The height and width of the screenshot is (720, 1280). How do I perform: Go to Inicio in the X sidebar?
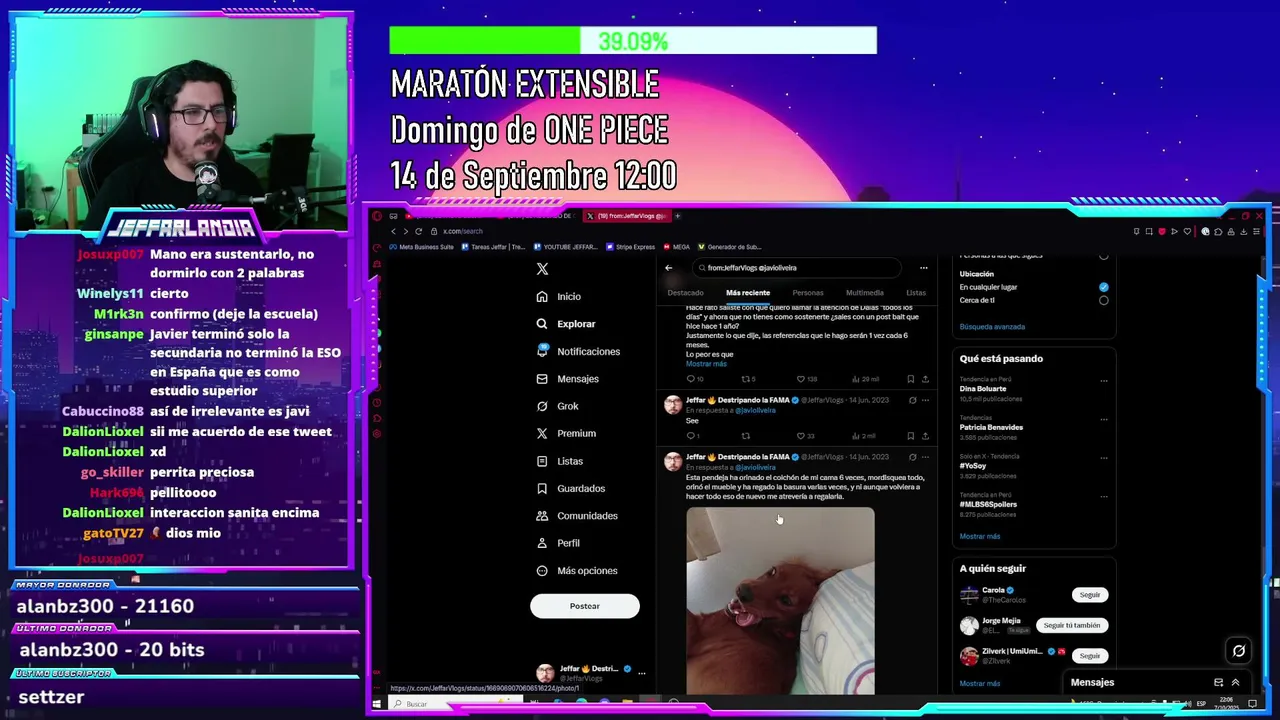coord(558,297)
